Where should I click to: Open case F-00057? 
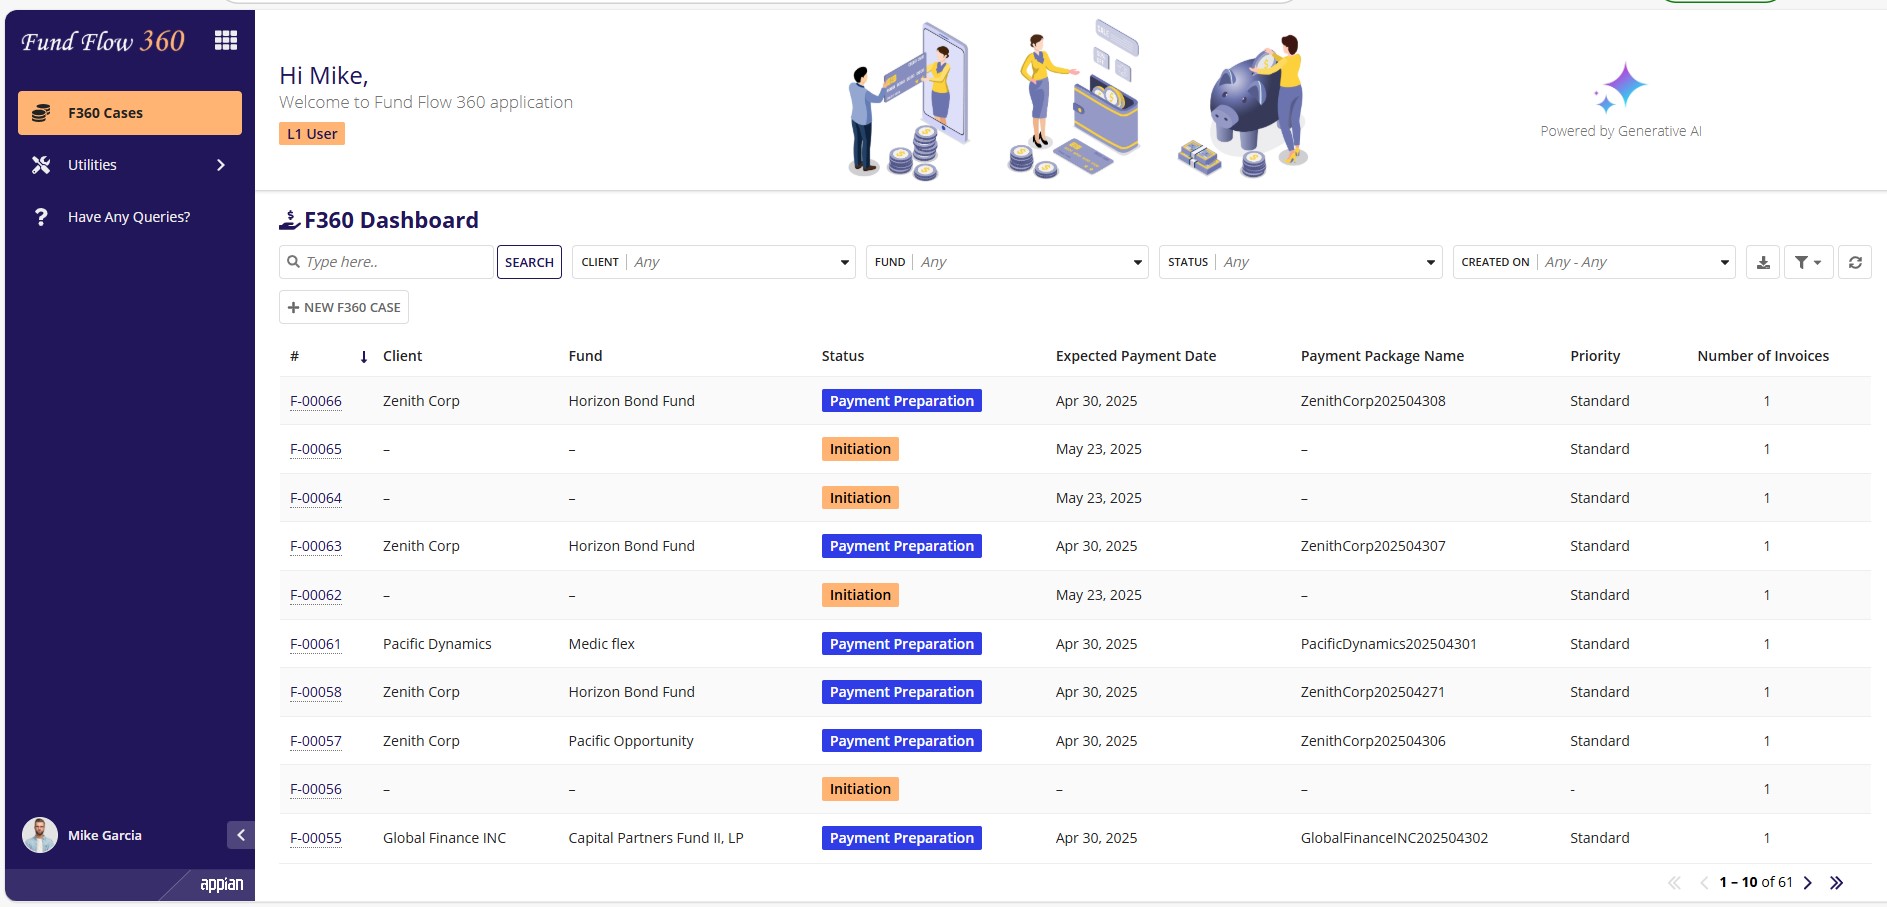[x=316, y=741]
